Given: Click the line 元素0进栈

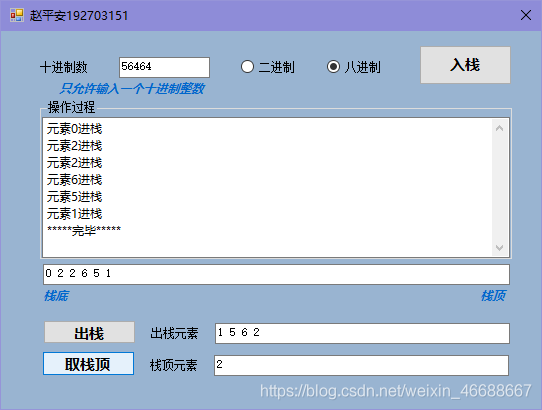Looking at the screenshot, I should tap(75, 129).
